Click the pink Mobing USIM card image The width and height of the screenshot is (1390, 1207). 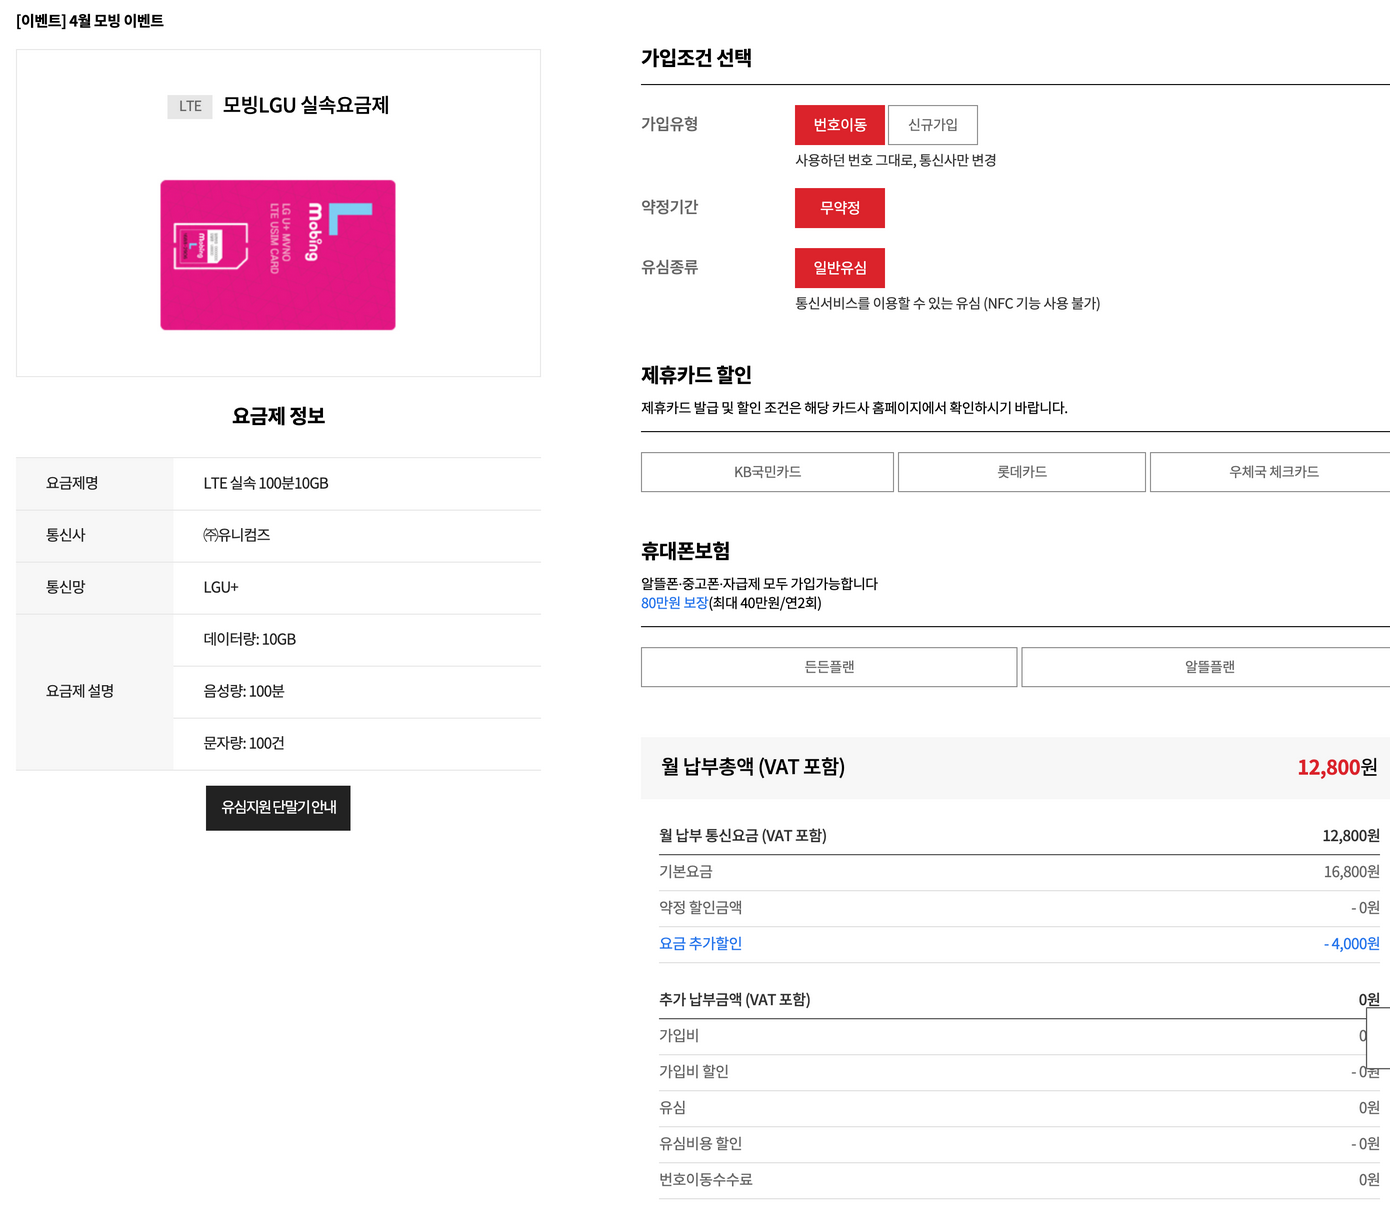pyautogui.click(x=278, y=255)
